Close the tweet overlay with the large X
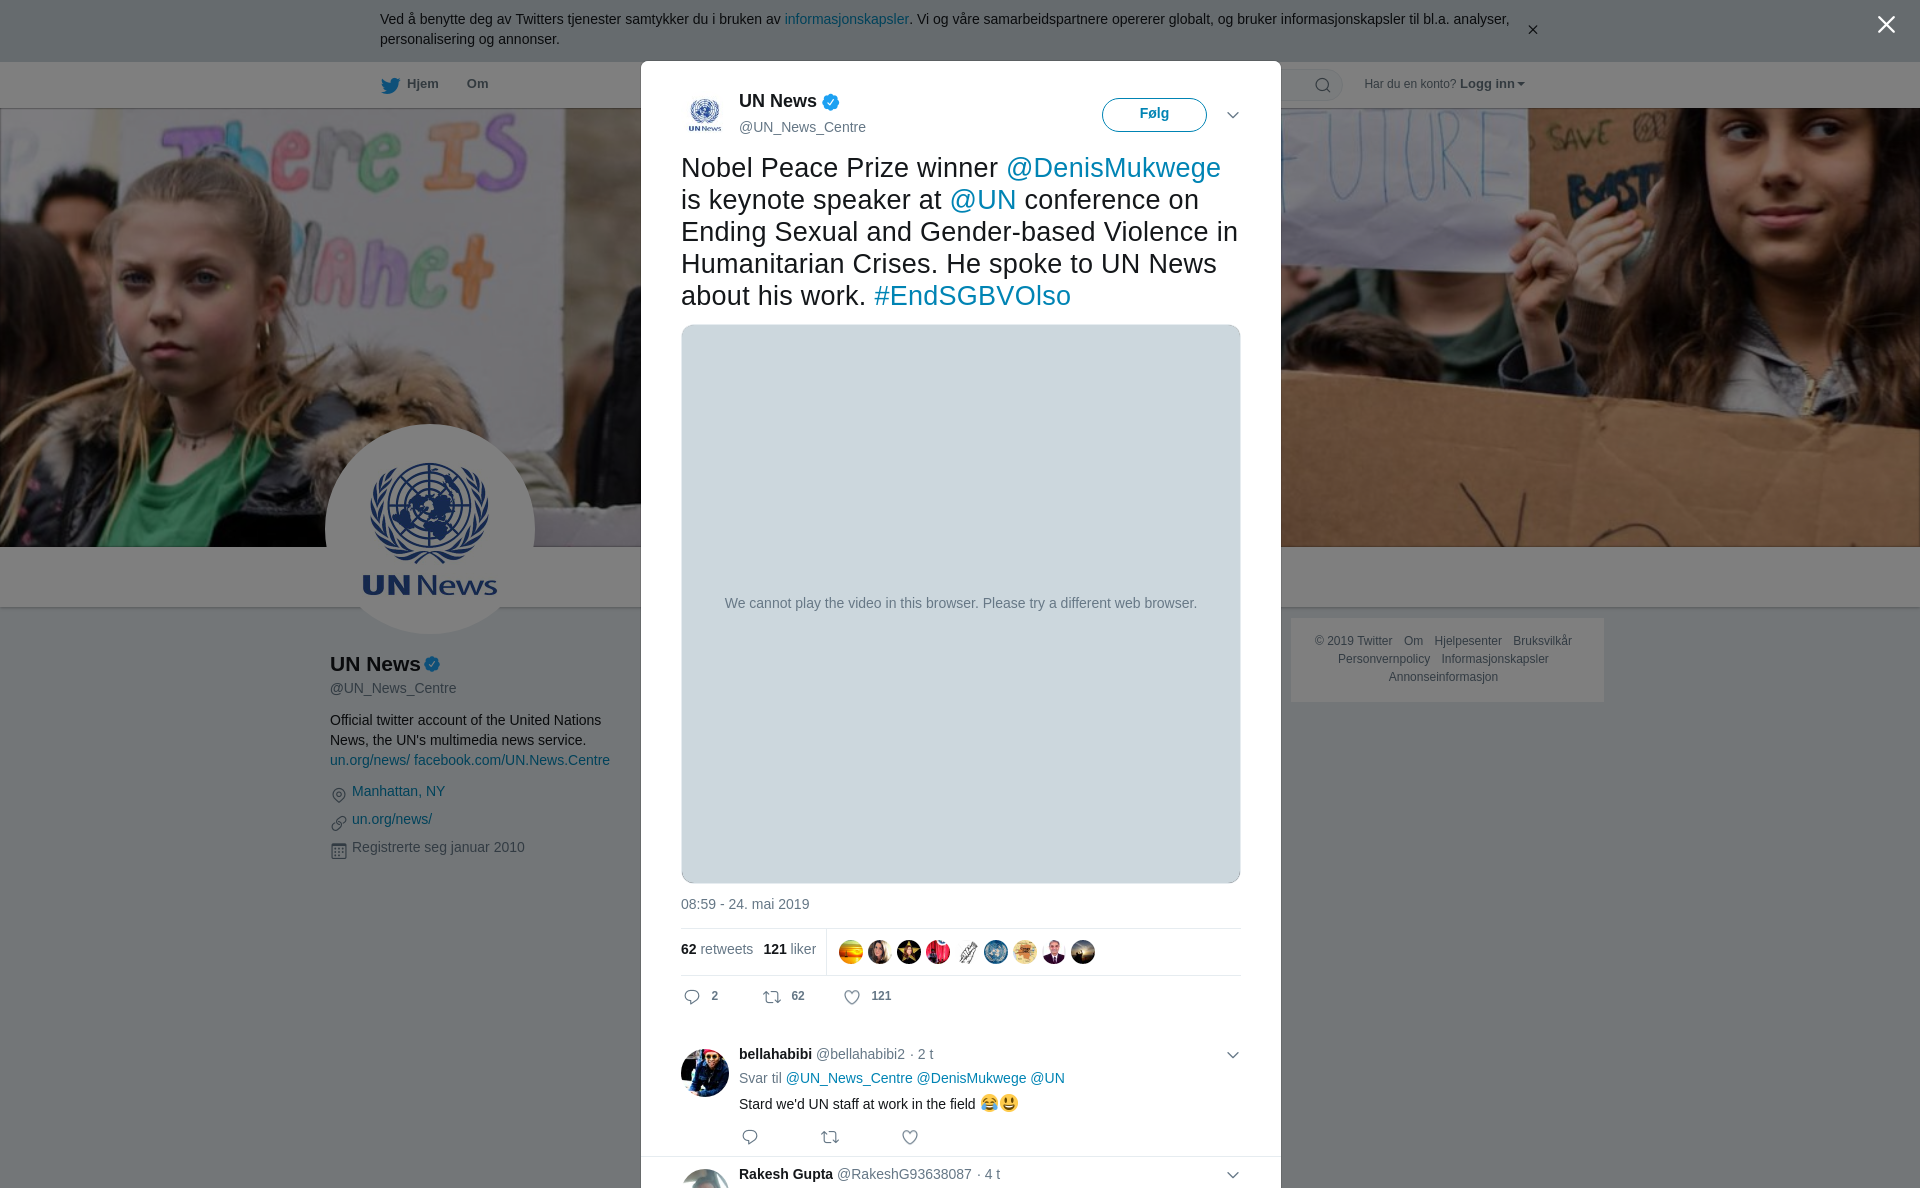The image size is (1920, 1188). pyautogui.click(x=1886, y=25)
